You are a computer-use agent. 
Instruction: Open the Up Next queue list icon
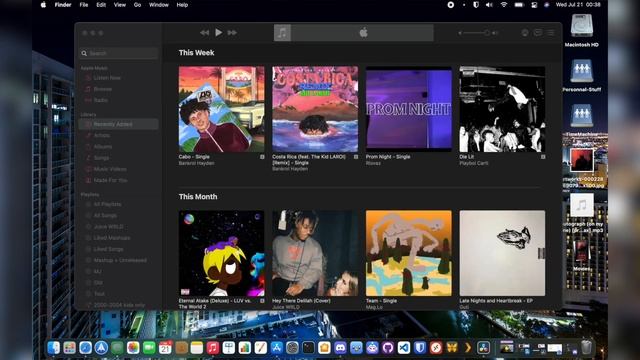pyautogui.click(x=551, y=33)
